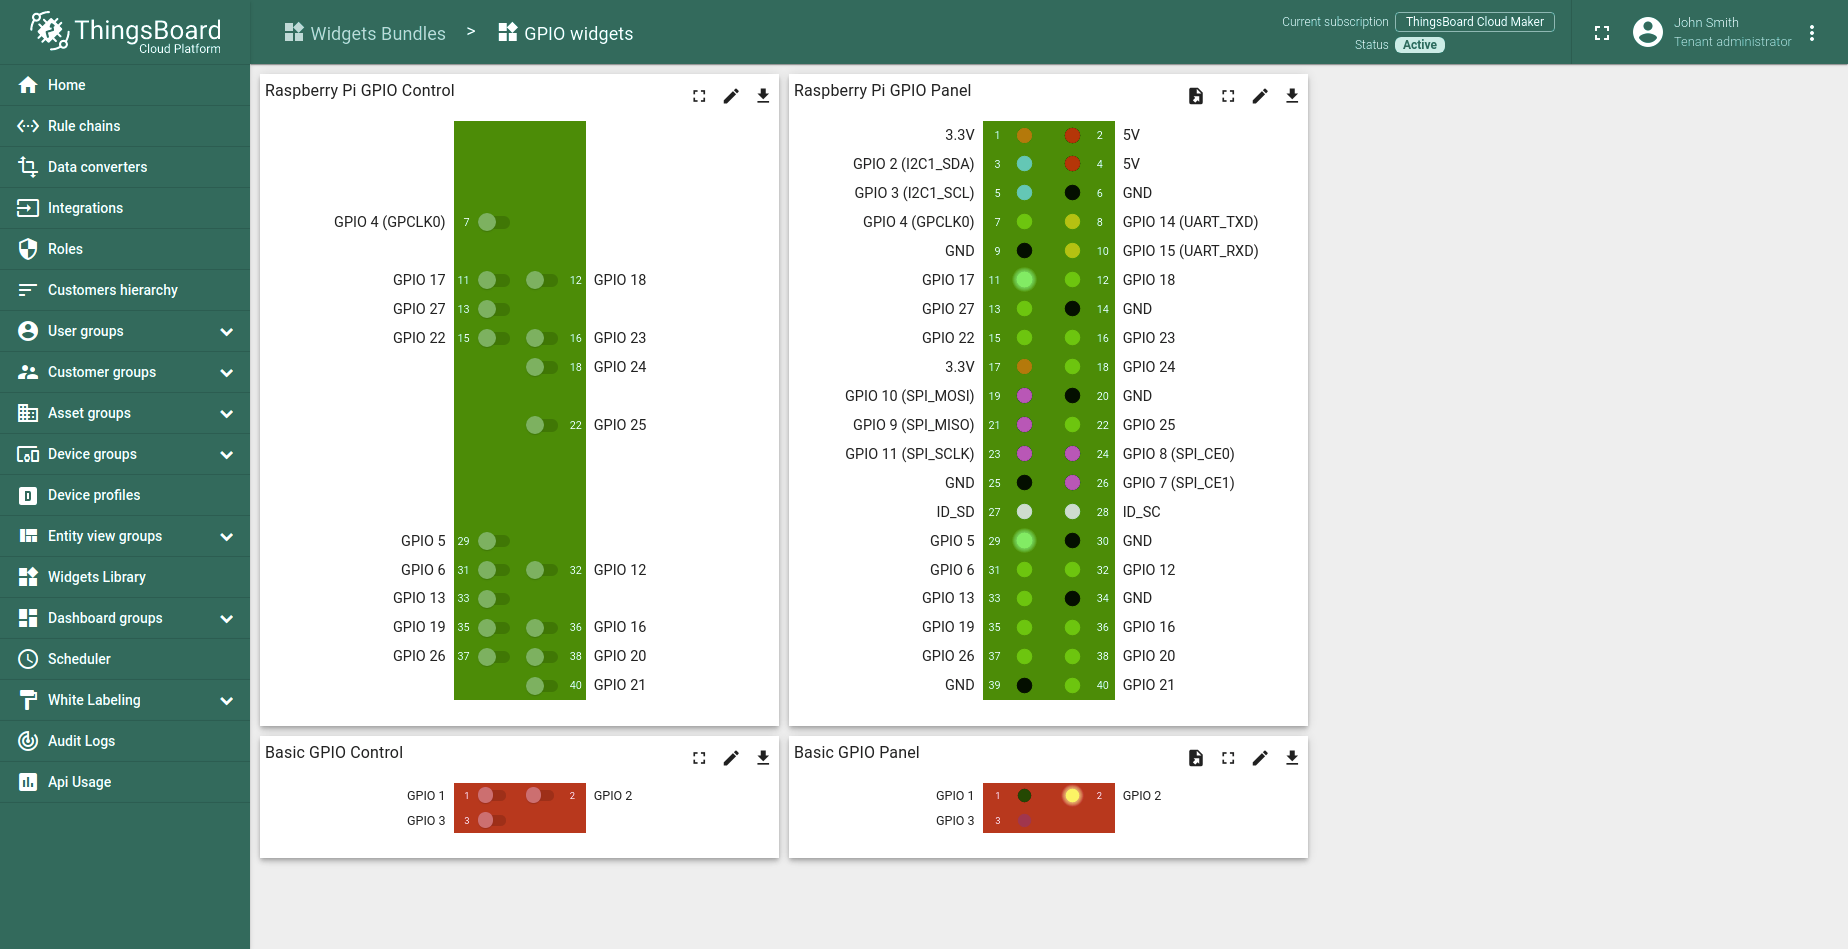The height and width of the screenshot is (949, 1848).
Task: Download Basic GPIO Panel widget
Action: pos(1292,758)
